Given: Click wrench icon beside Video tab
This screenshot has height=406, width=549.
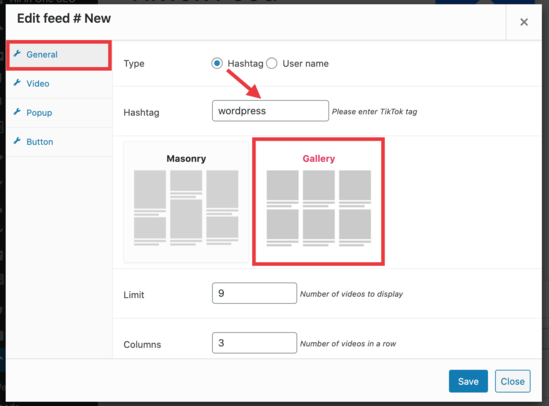Looking at the screenshot, I should (17, 83).
